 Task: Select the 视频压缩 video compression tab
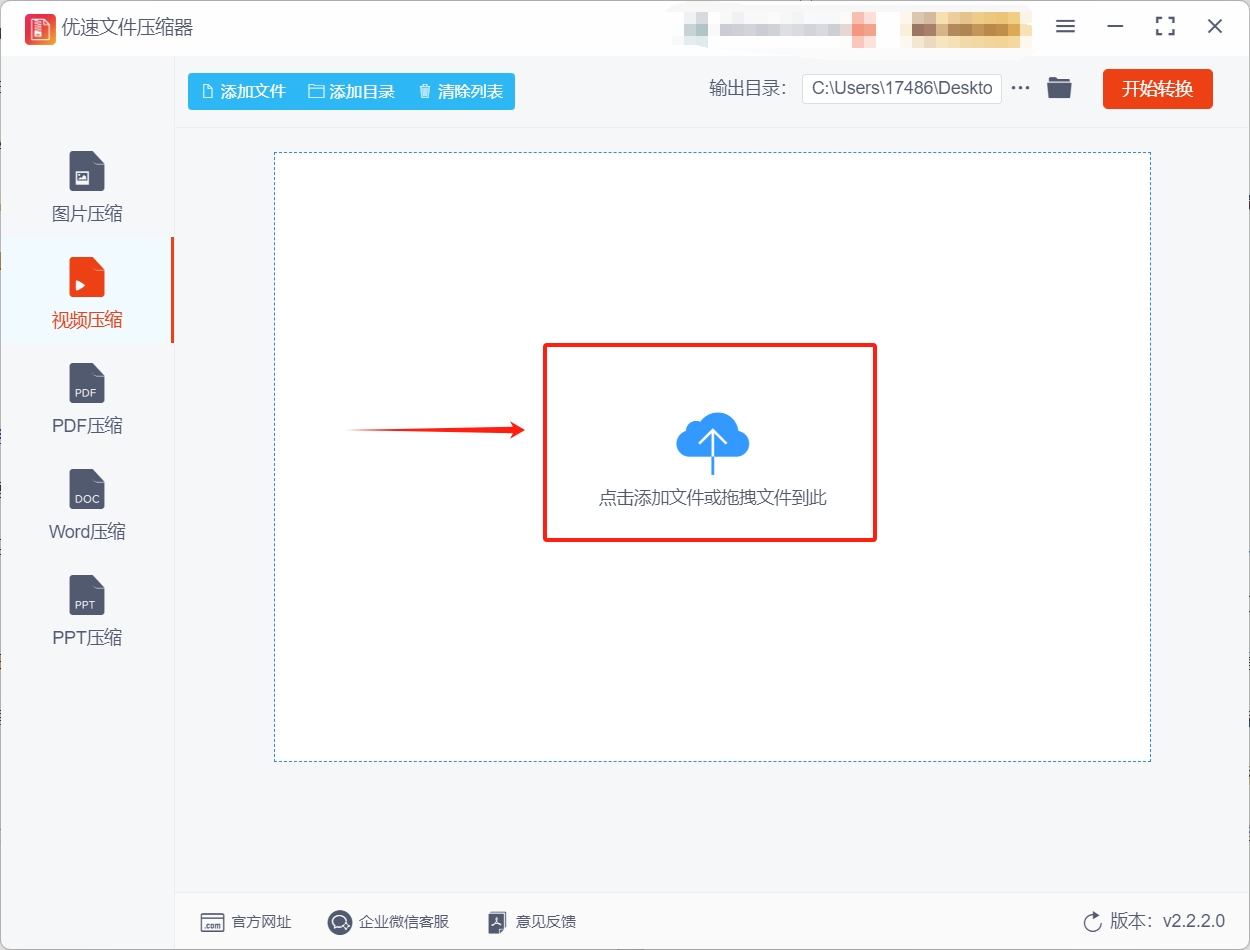pyautogui.click(x=87, y=291)
